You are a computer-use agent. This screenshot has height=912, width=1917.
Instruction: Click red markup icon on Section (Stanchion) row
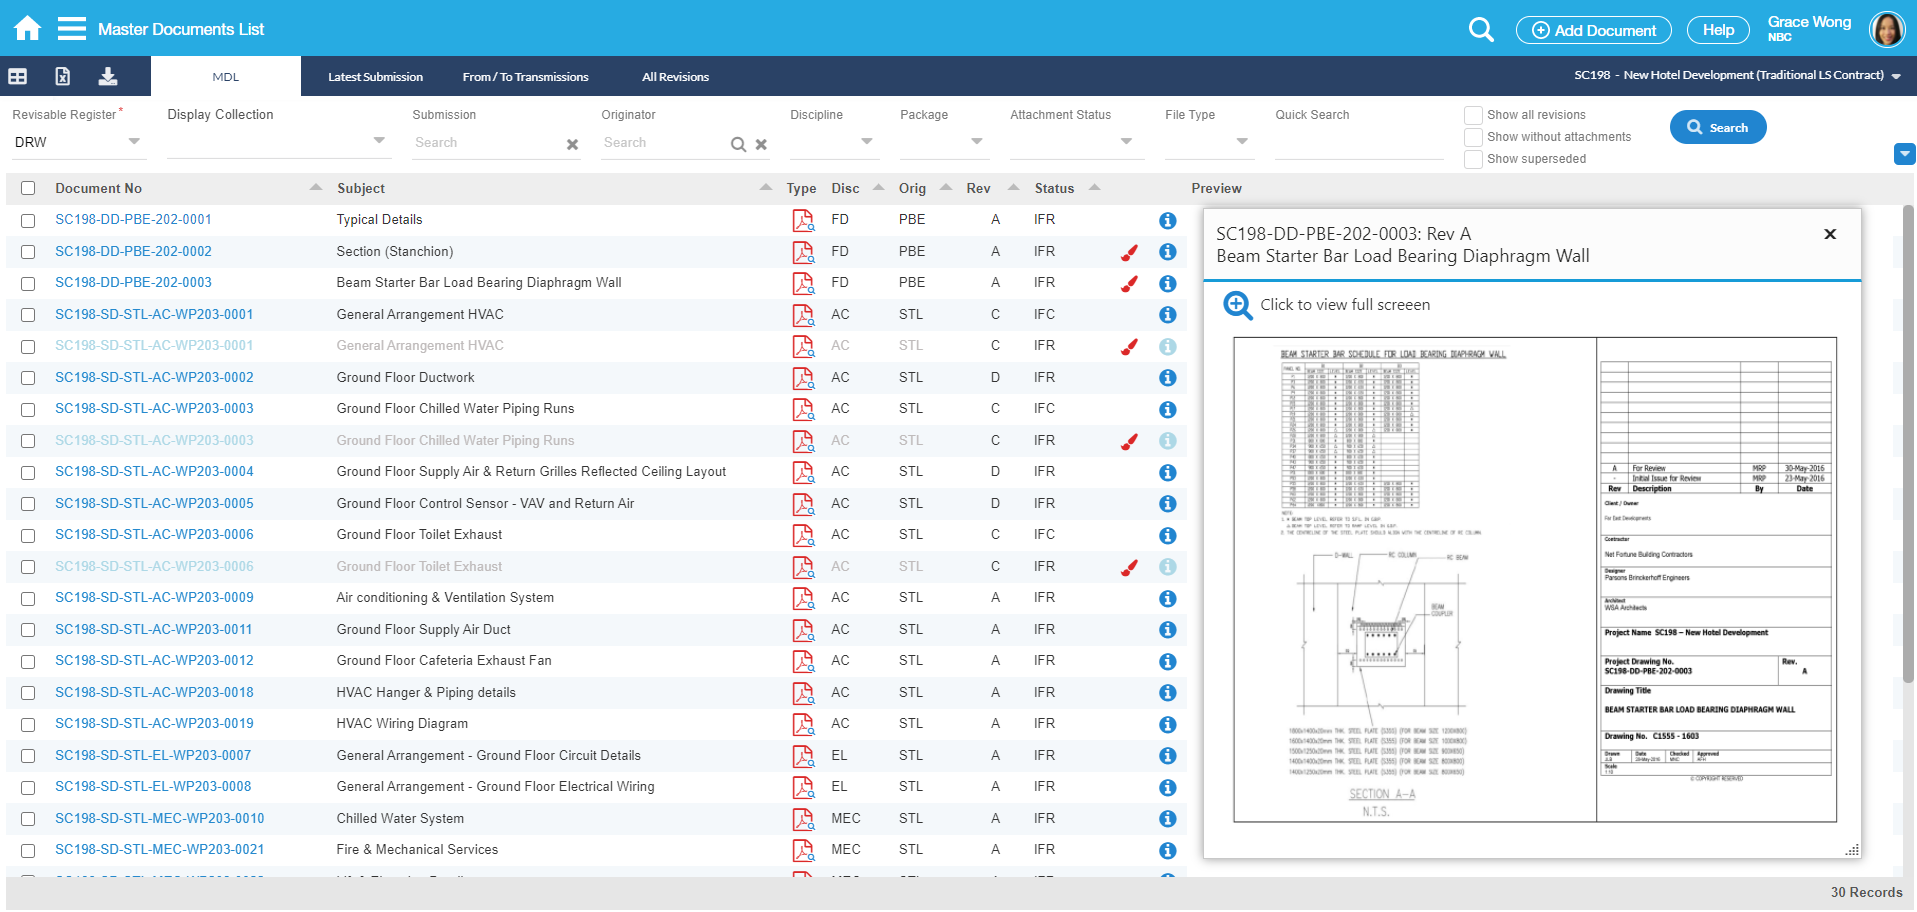pyautogui.click(x=1129, y=252)
